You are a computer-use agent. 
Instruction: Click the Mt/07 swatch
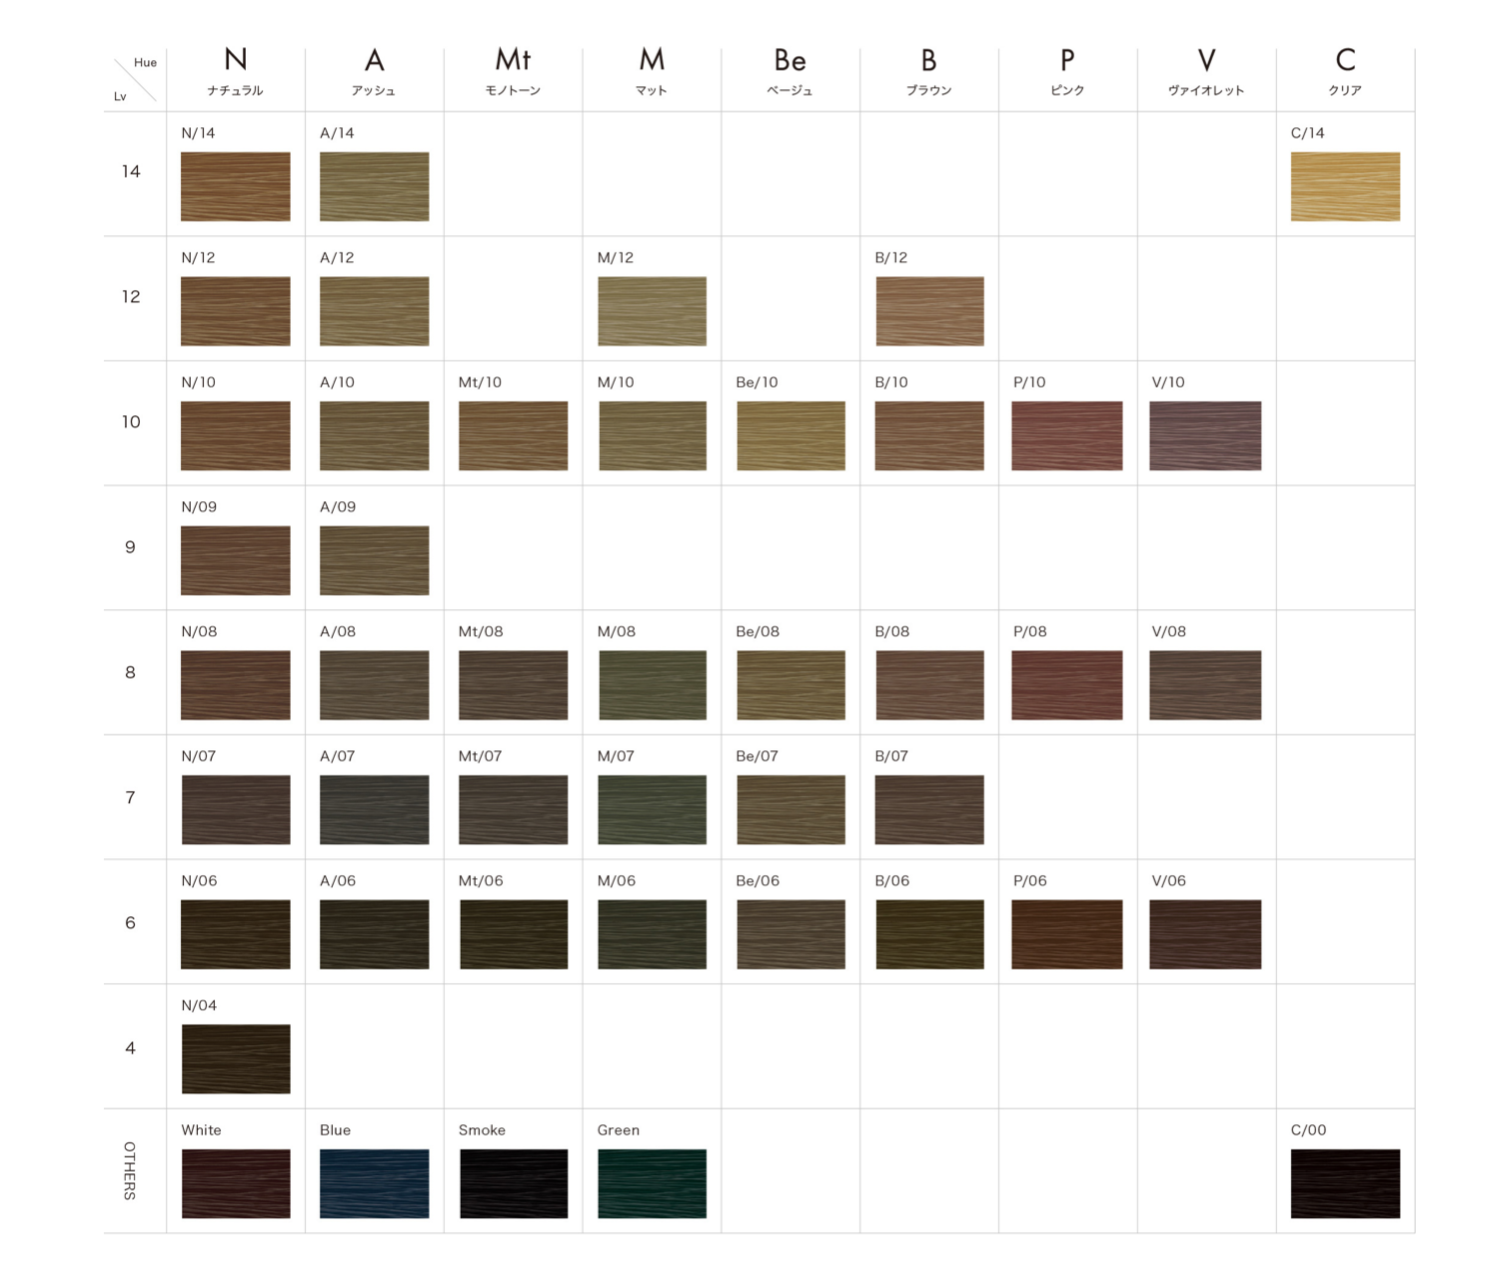[513, 810]
